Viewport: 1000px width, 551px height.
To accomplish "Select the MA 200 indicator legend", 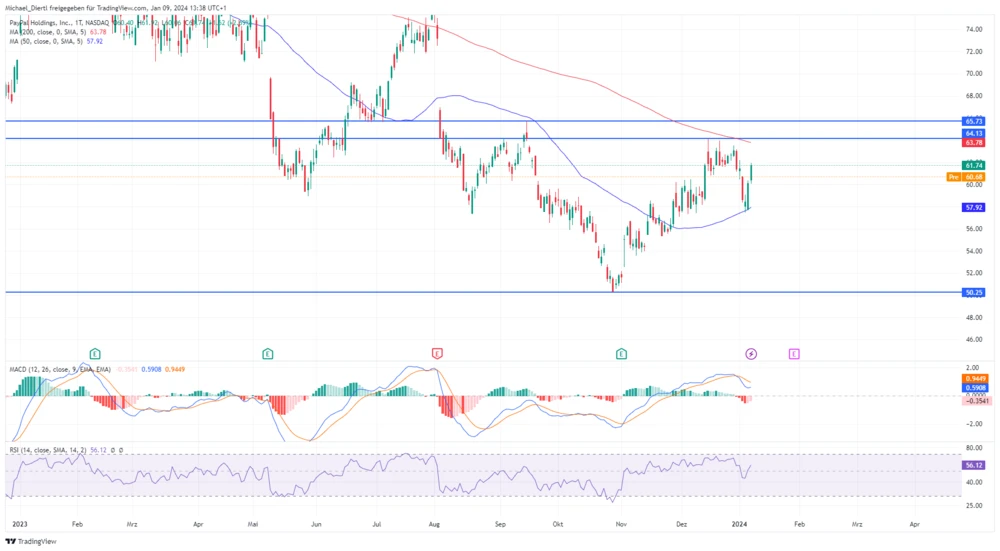I will tap(57, 32).
